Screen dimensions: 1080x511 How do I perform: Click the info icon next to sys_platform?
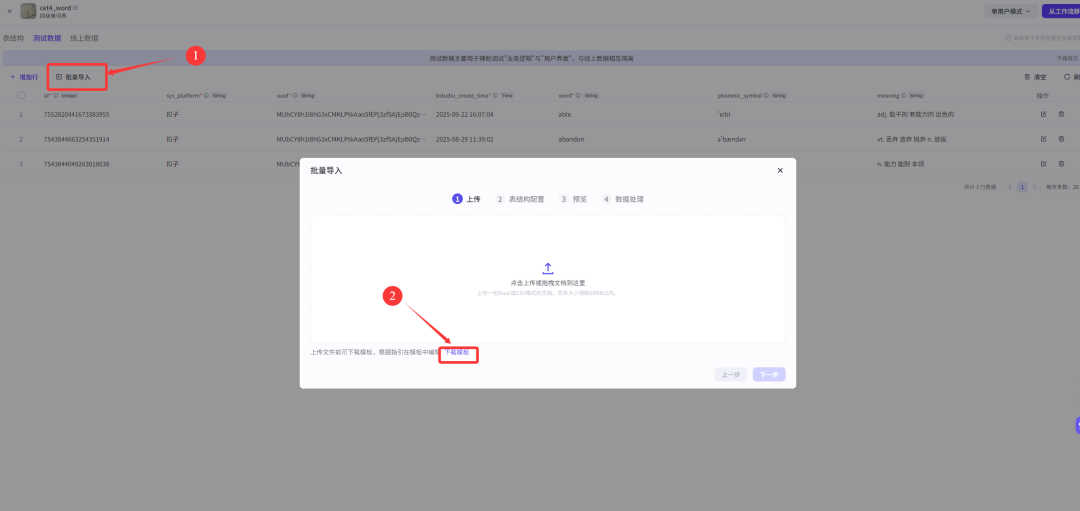point(206,96)
